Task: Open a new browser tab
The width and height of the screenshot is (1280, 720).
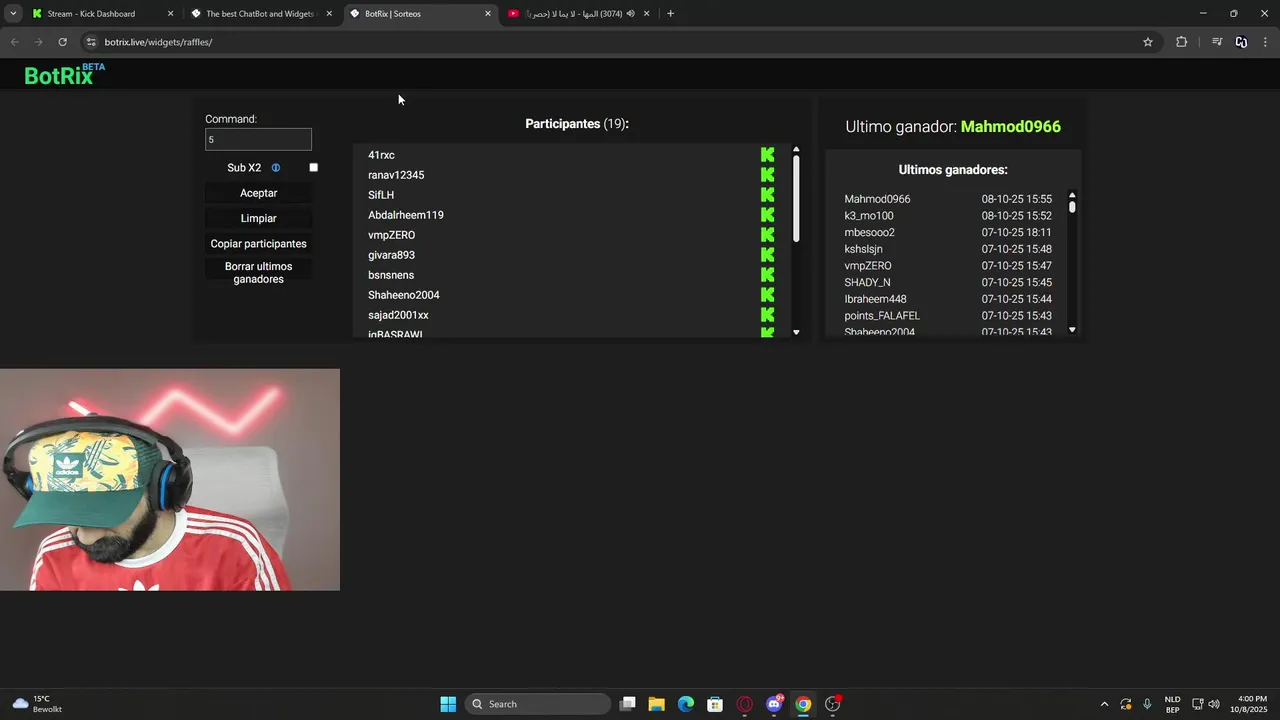Action: pyautogui.click(x=670, y=14)
